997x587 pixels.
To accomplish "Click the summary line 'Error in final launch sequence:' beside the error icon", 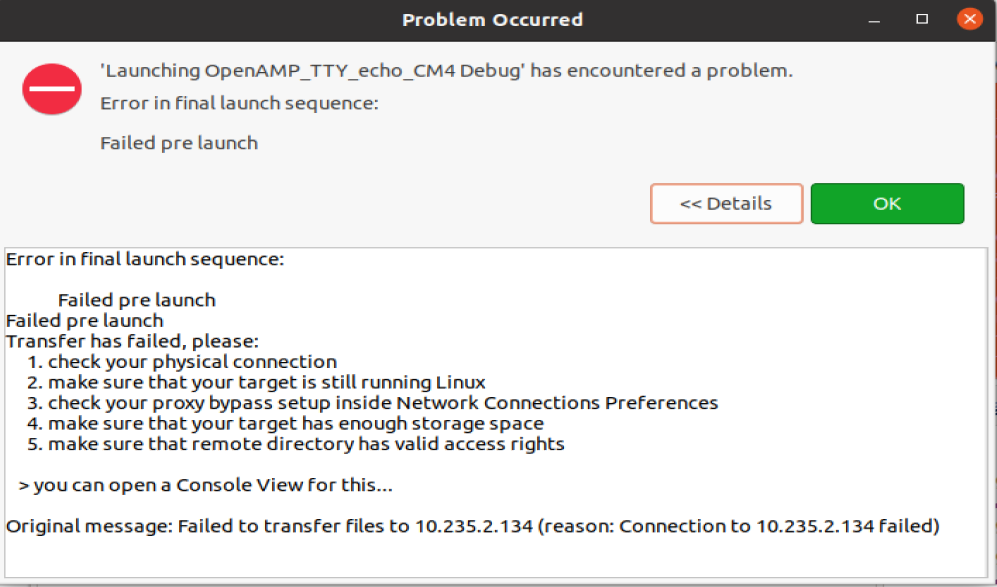I will coord(239,103).
